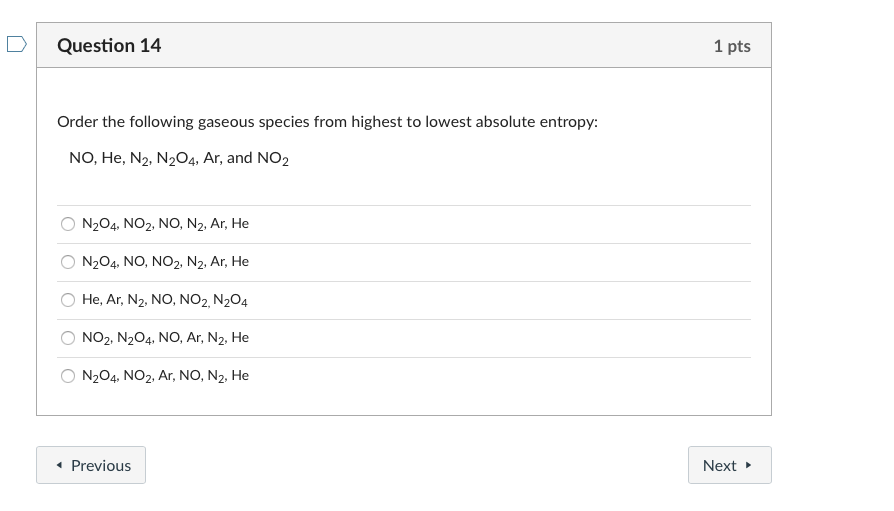
Task: Click the species list starting with NO, He
Action: tap(179, 159)
